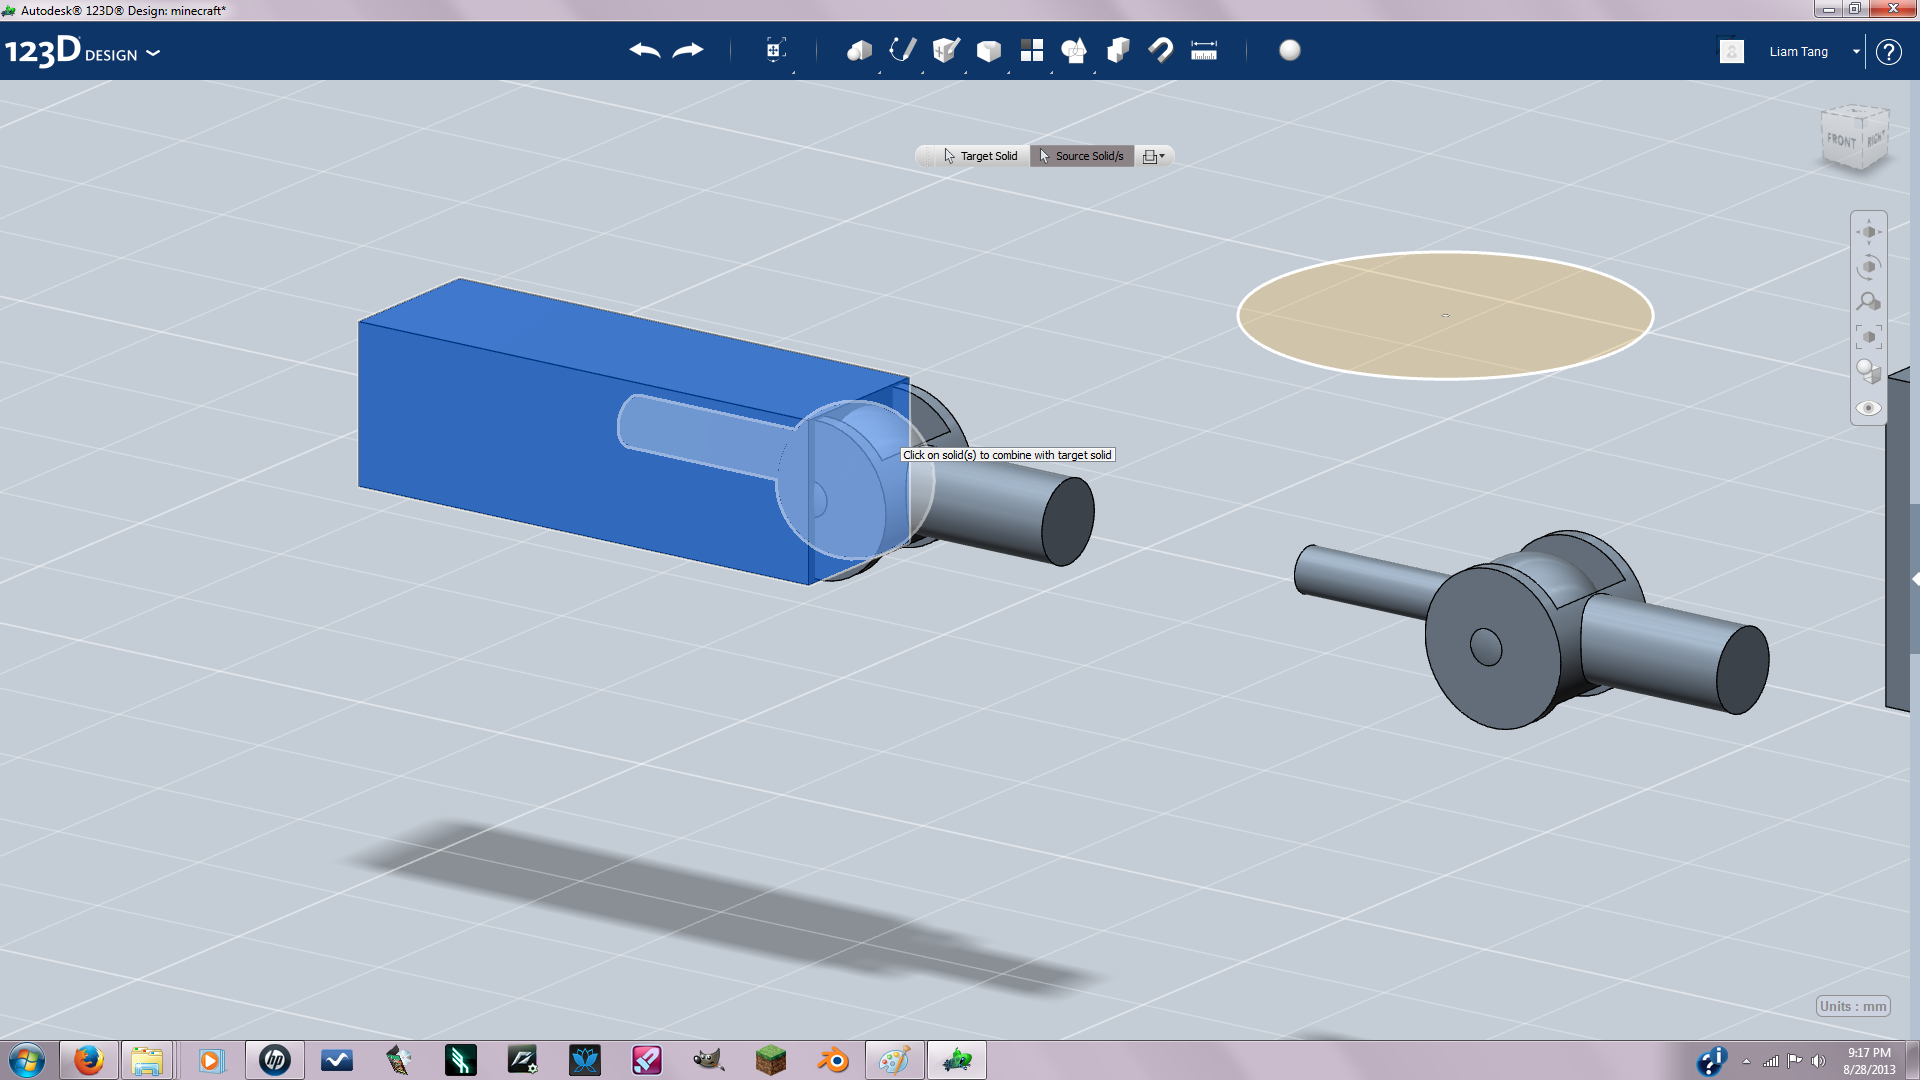Click the Liam Tang user name
This screenshot has height=1080, width=1920.
pyautogui.click(x=1798, y=52)
